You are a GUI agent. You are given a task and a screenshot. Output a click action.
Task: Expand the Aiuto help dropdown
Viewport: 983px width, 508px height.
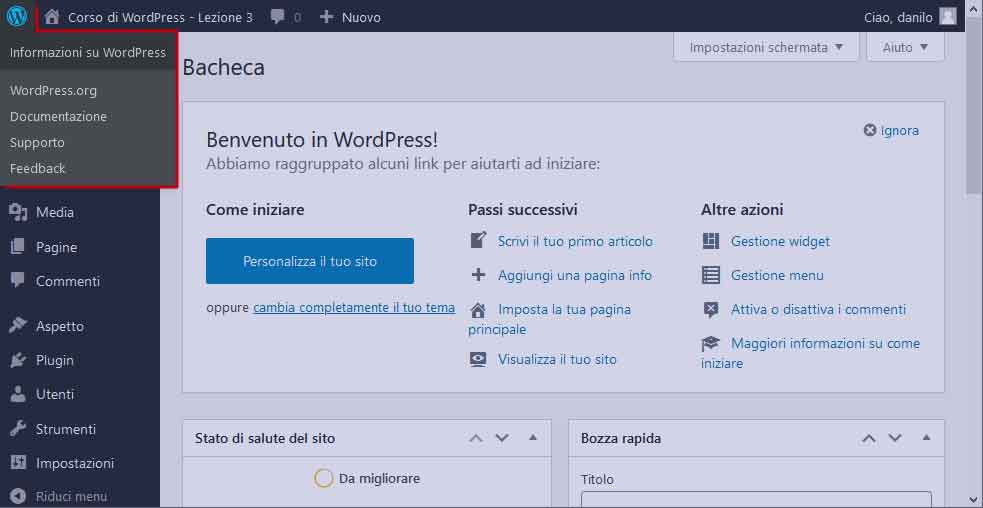[905, 47]
